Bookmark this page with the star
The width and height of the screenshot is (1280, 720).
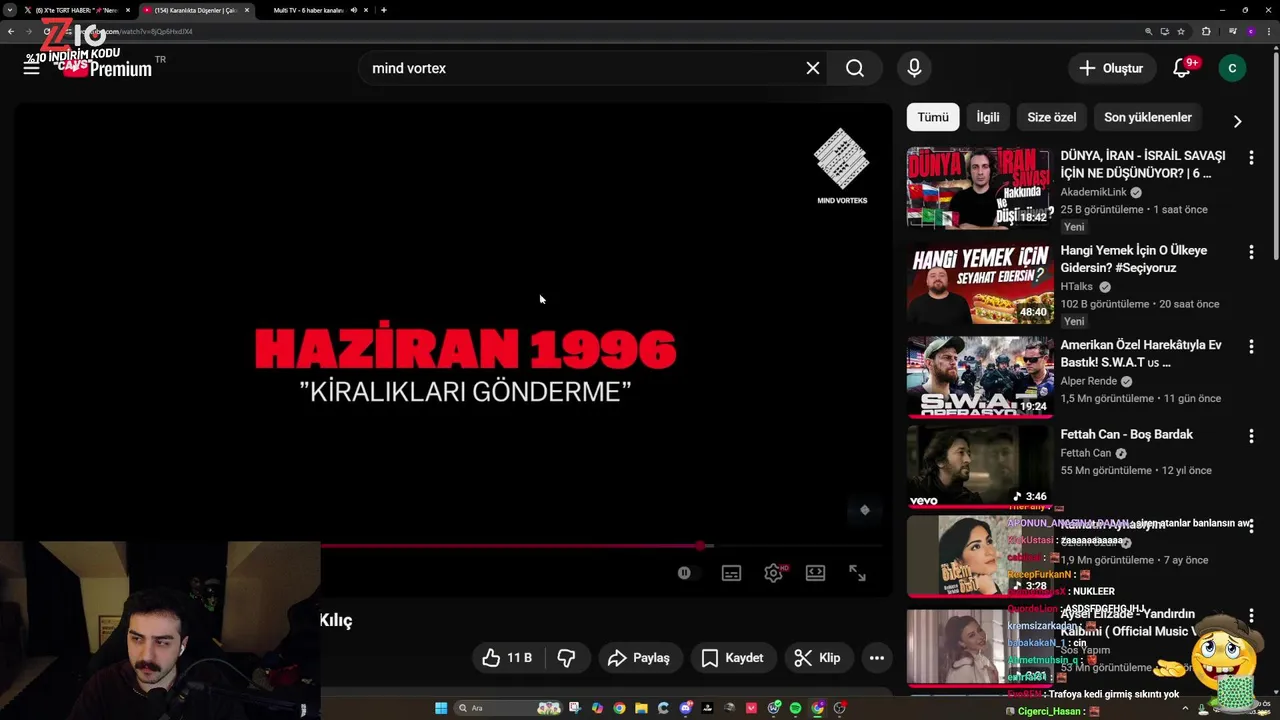point(1181,31)
